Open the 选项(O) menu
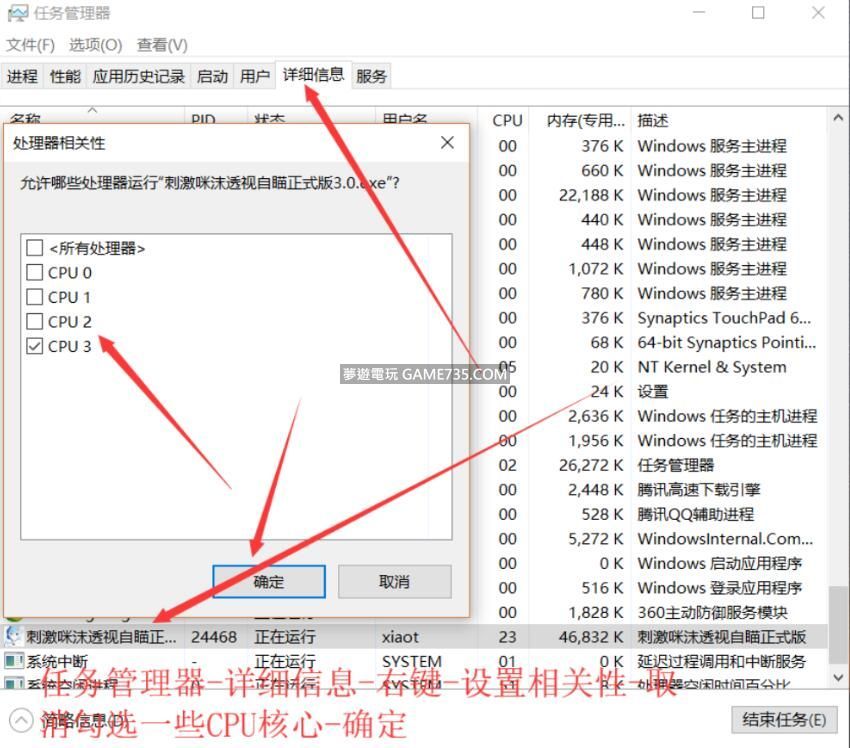This screenshot has height=748, width=850. click(x=95, y=45)
